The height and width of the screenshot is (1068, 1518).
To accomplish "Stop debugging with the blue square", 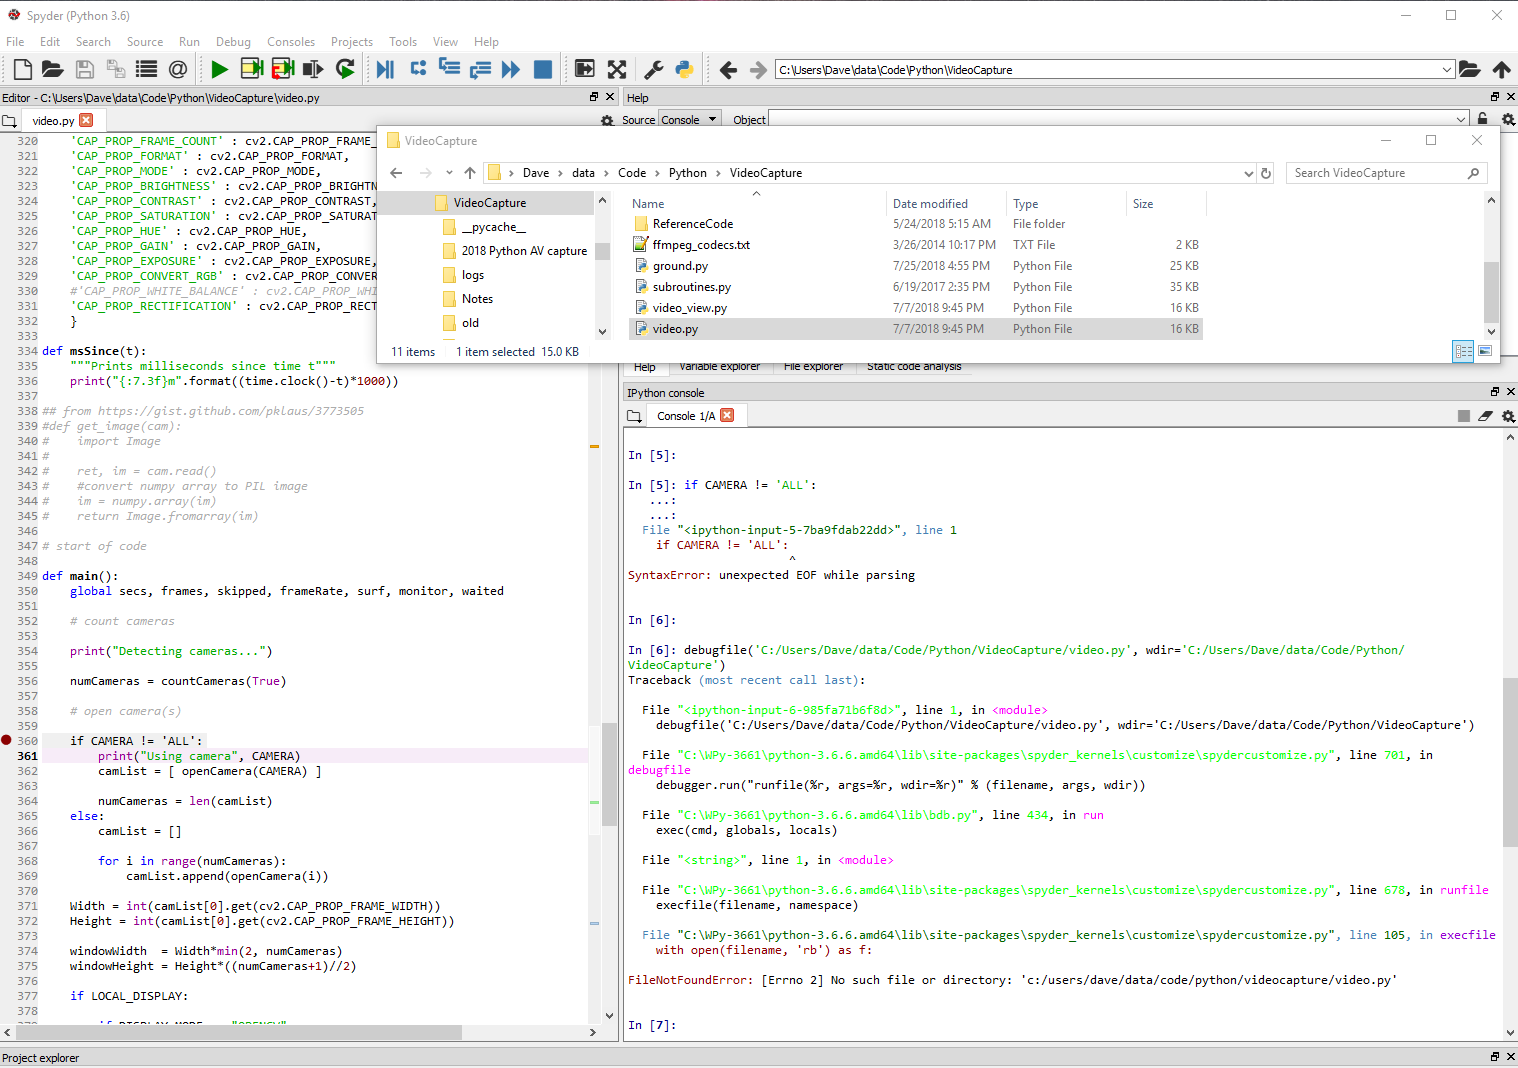I will (x=542, y=68).
